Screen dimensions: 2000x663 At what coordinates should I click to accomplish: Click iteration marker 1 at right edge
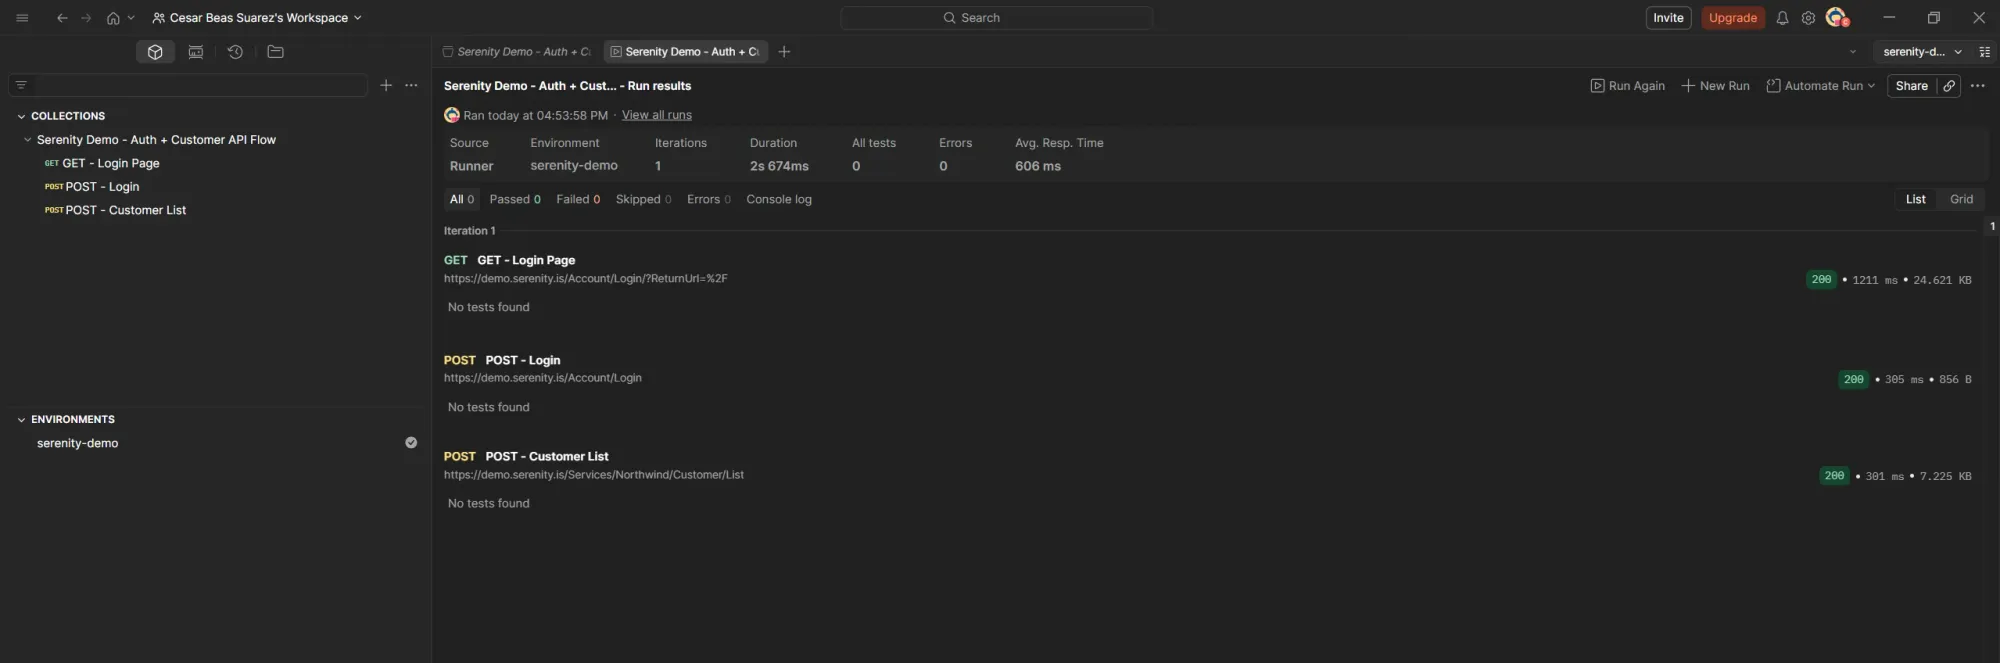(1991, 226)
